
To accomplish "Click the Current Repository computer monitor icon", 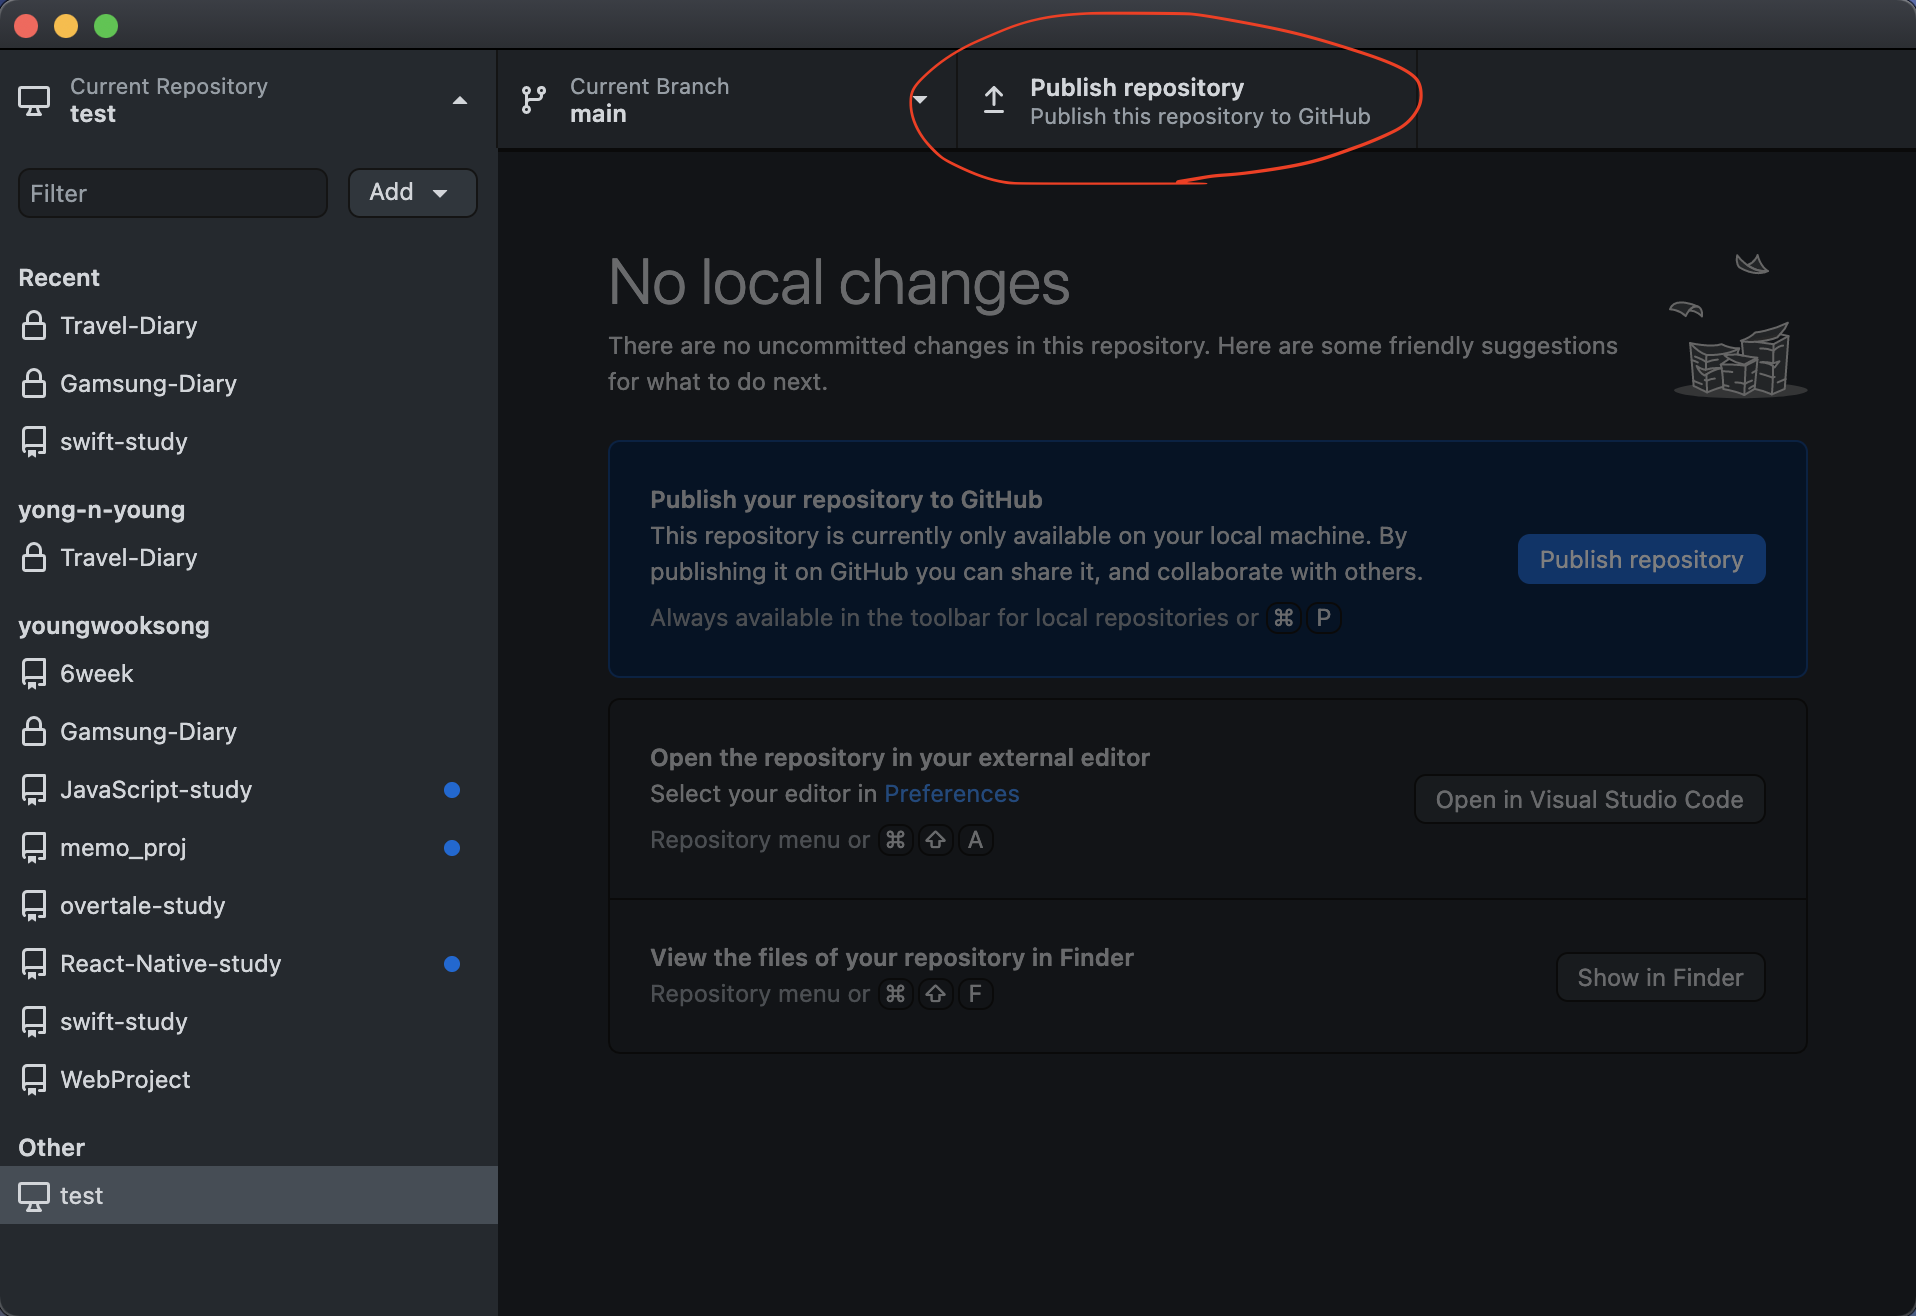I will pyautogui.click(x=34, y=101).
